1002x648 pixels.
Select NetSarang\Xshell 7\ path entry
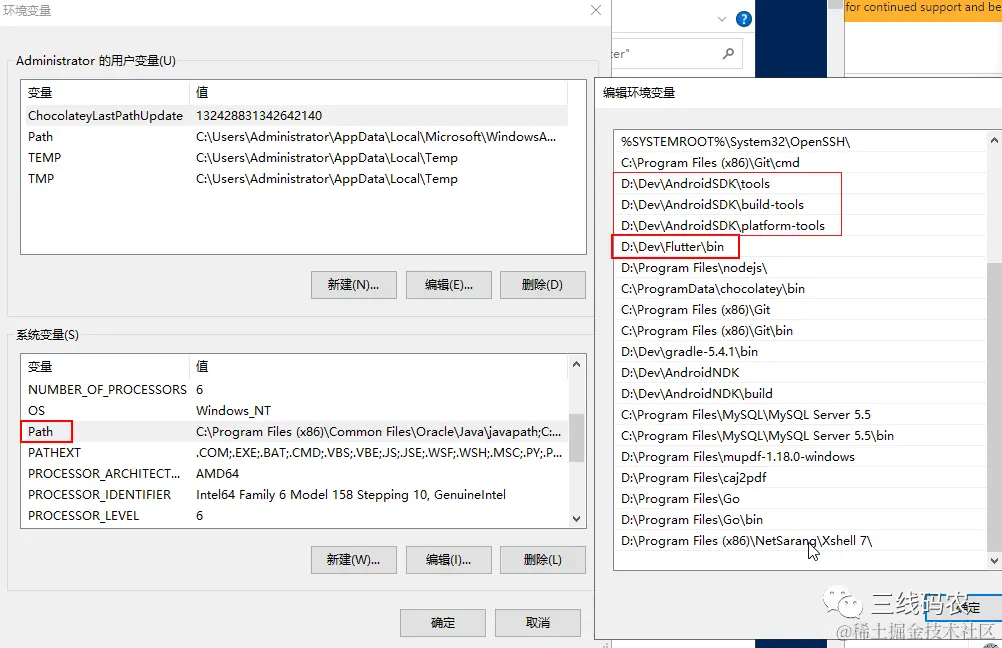click(x=800, y=541)
